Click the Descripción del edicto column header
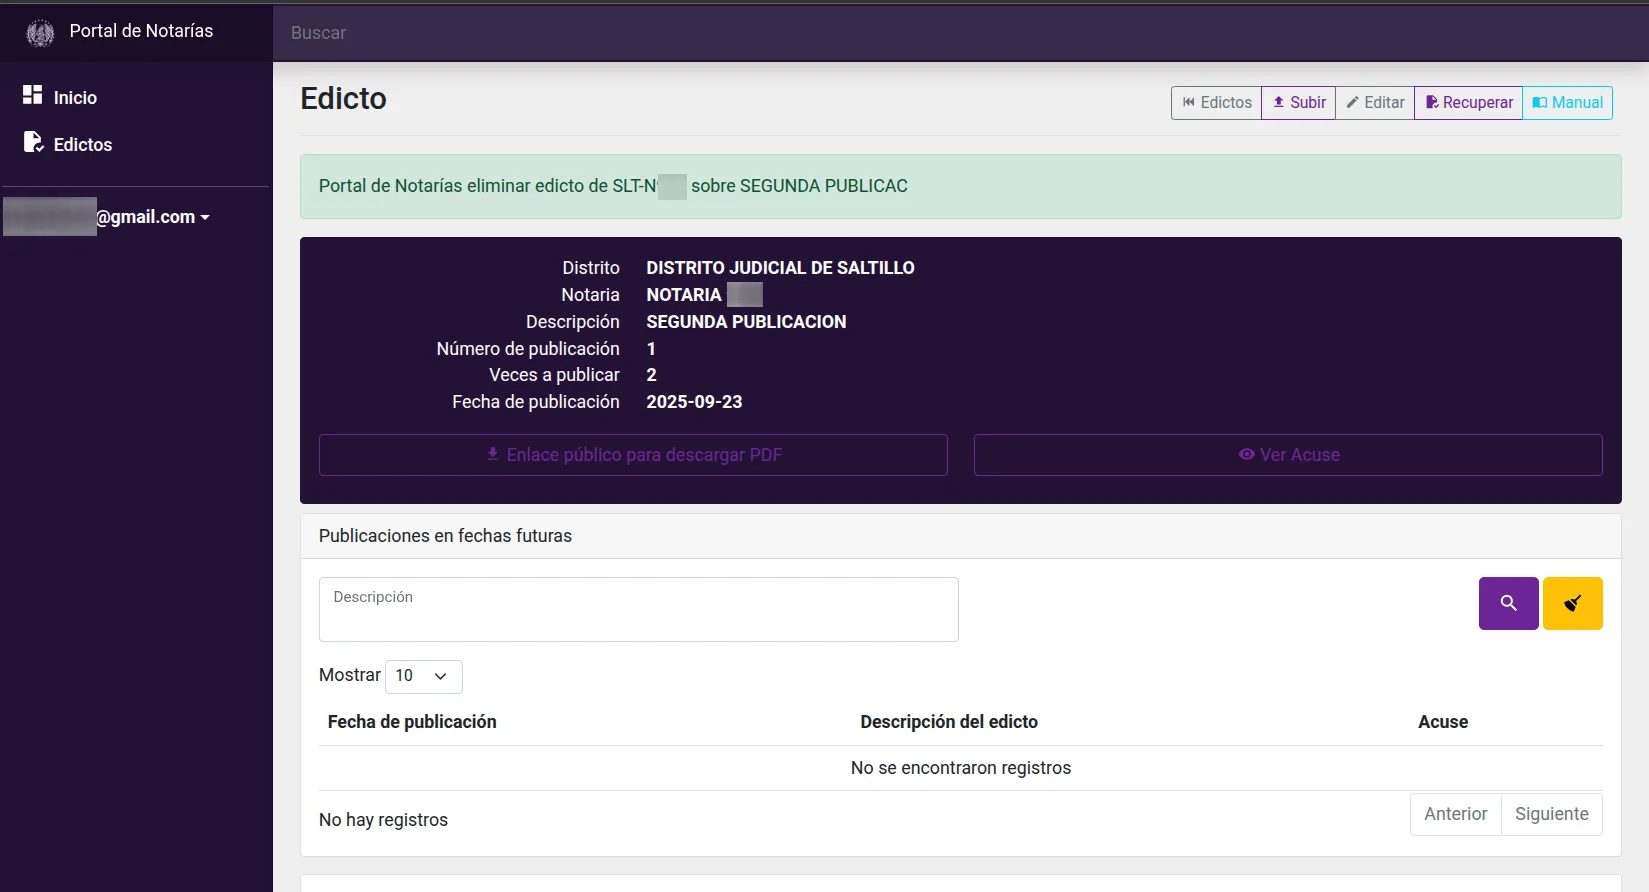Viewport: 1649px width, 892px height. tap(948, 722)
